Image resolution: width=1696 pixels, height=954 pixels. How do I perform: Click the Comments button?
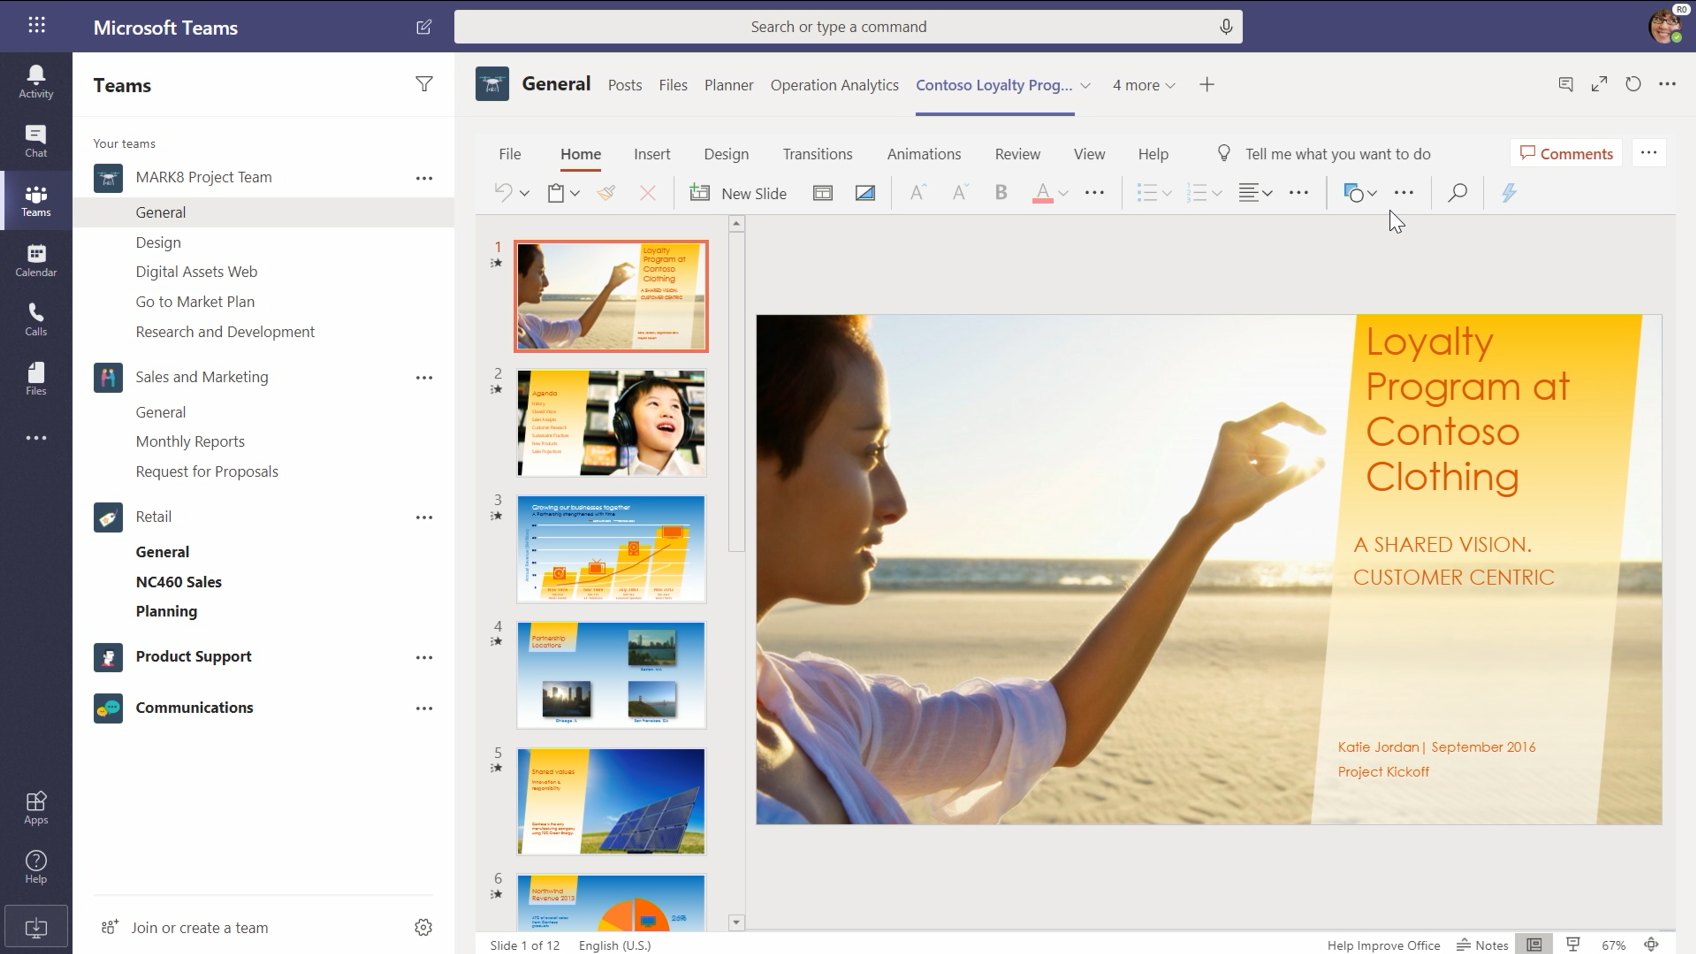point(1566,153)
